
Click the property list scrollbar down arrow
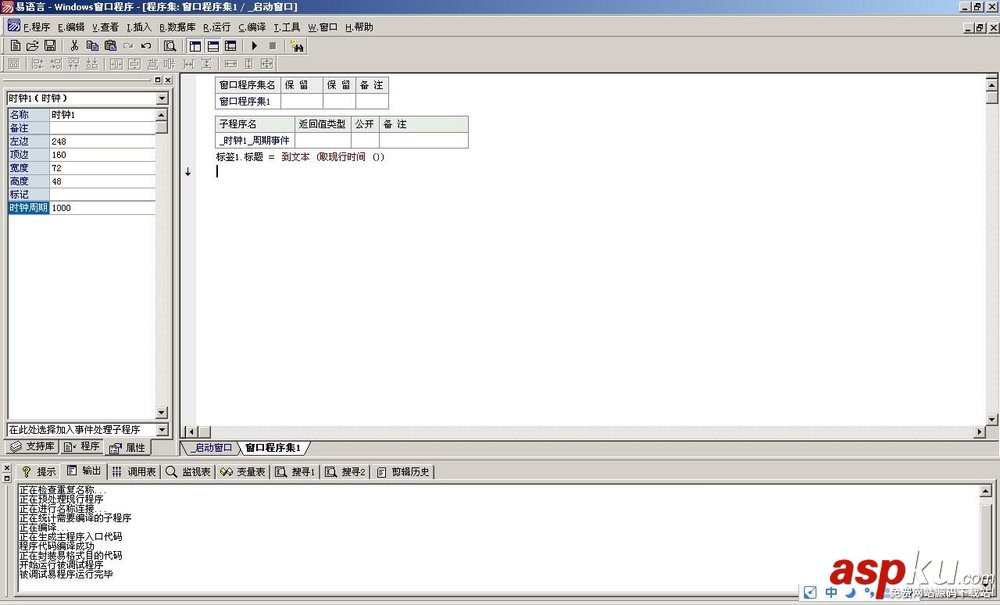[x=161, y=412]
